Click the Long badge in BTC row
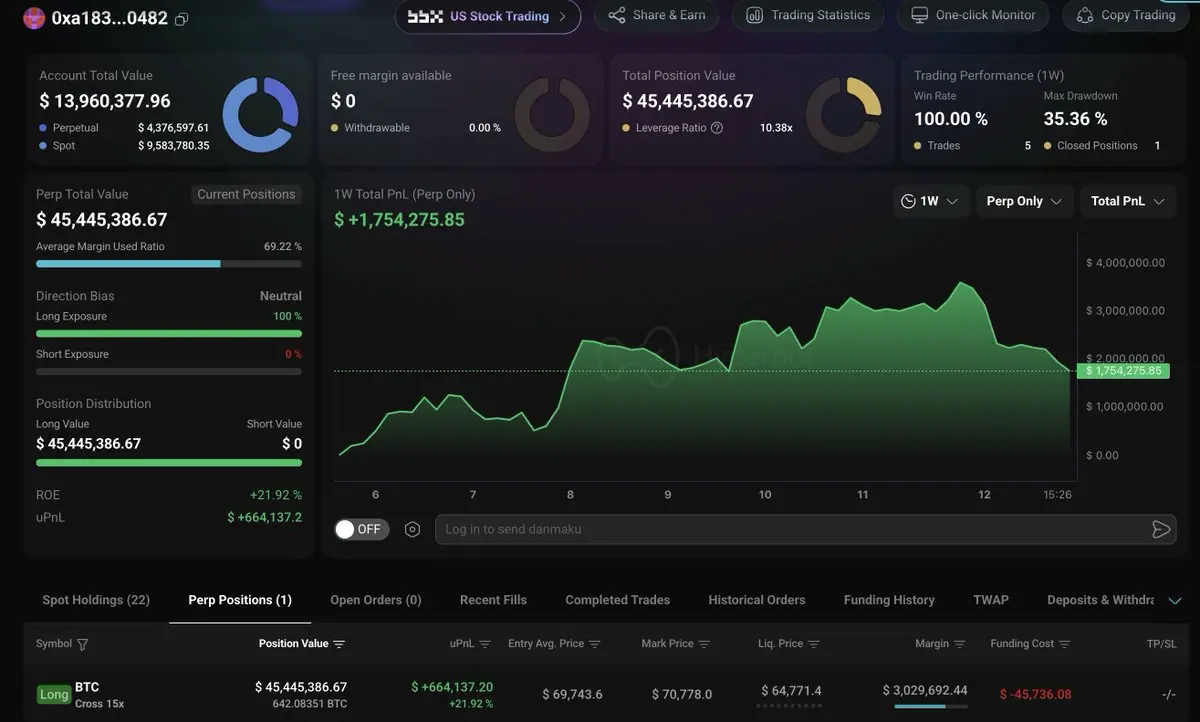Image resolution: width=1200 pixels, height=722 pixels. click(x=54, y=694)
